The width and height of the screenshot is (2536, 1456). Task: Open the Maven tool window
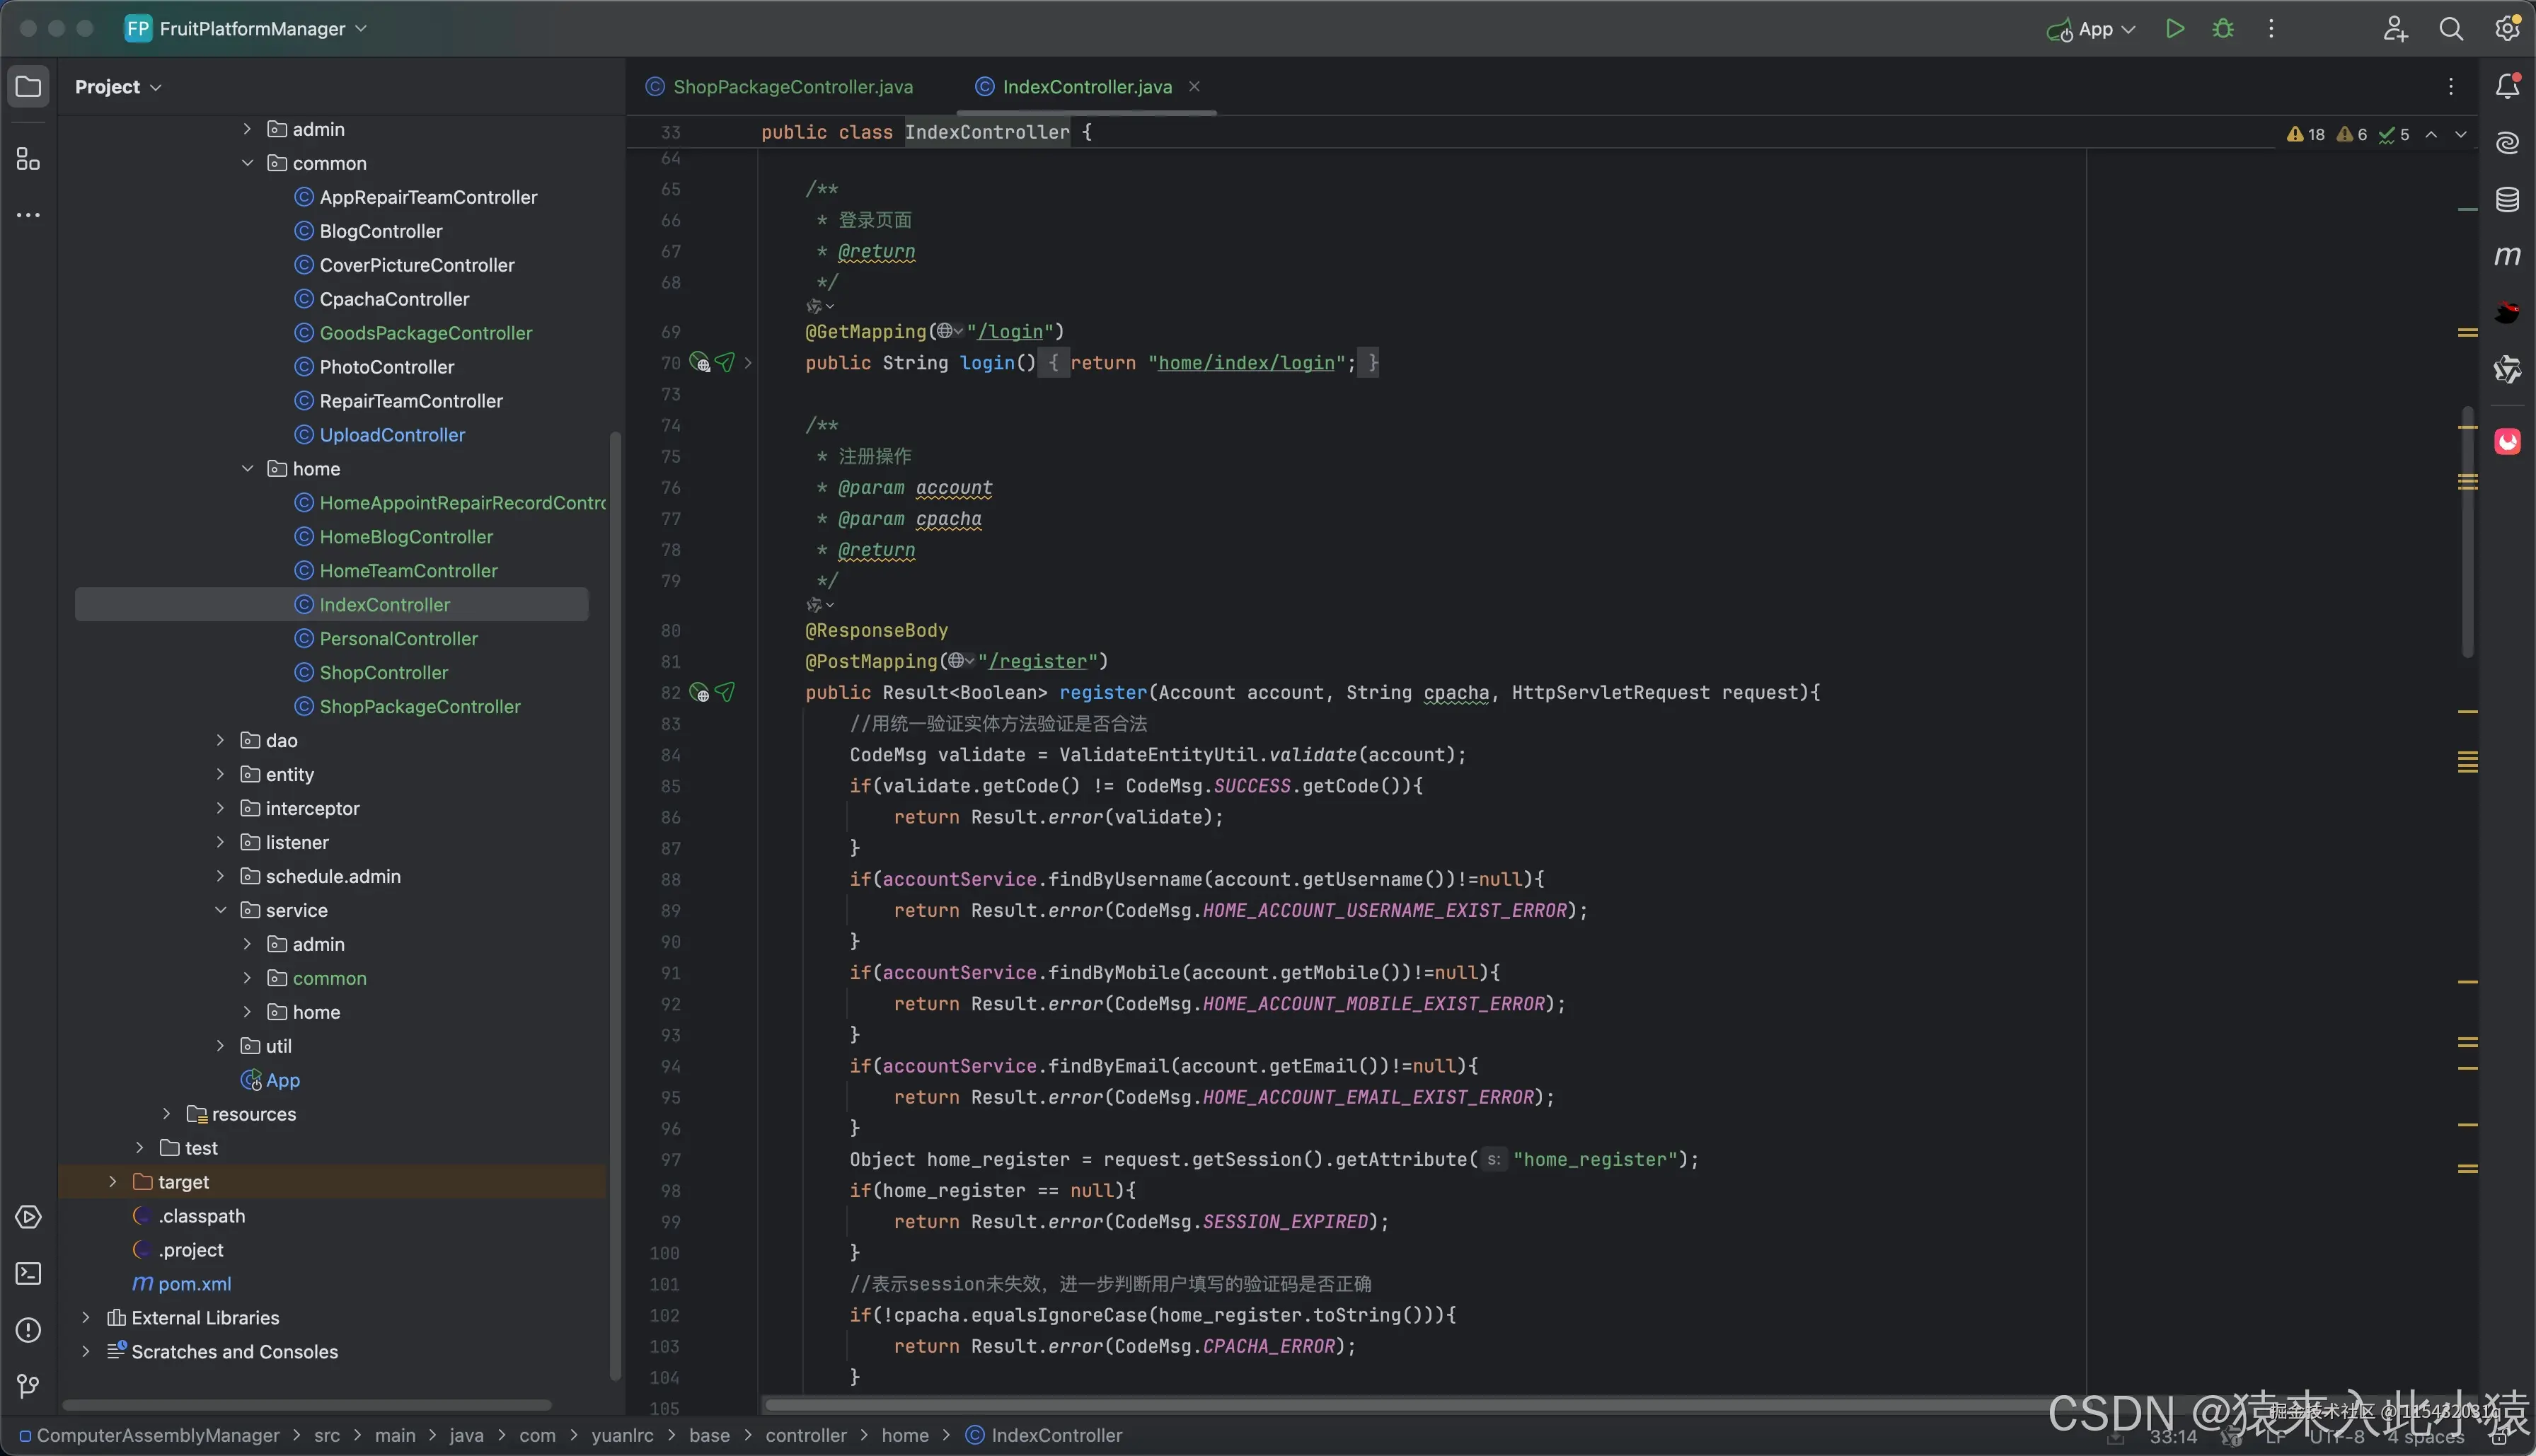[2506, 256]
